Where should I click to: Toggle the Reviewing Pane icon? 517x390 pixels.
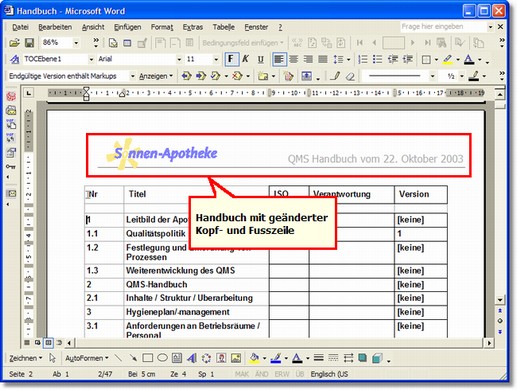[306, 76]
